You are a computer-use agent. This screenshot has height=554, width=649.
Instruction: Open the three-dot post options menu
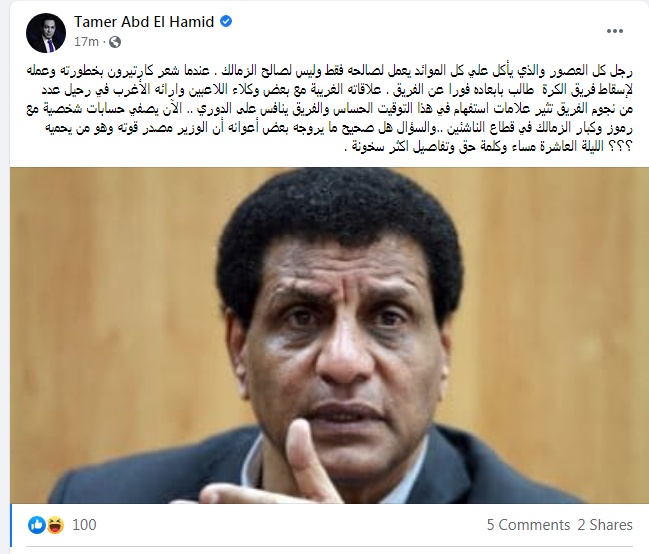(x=615, y=31)
